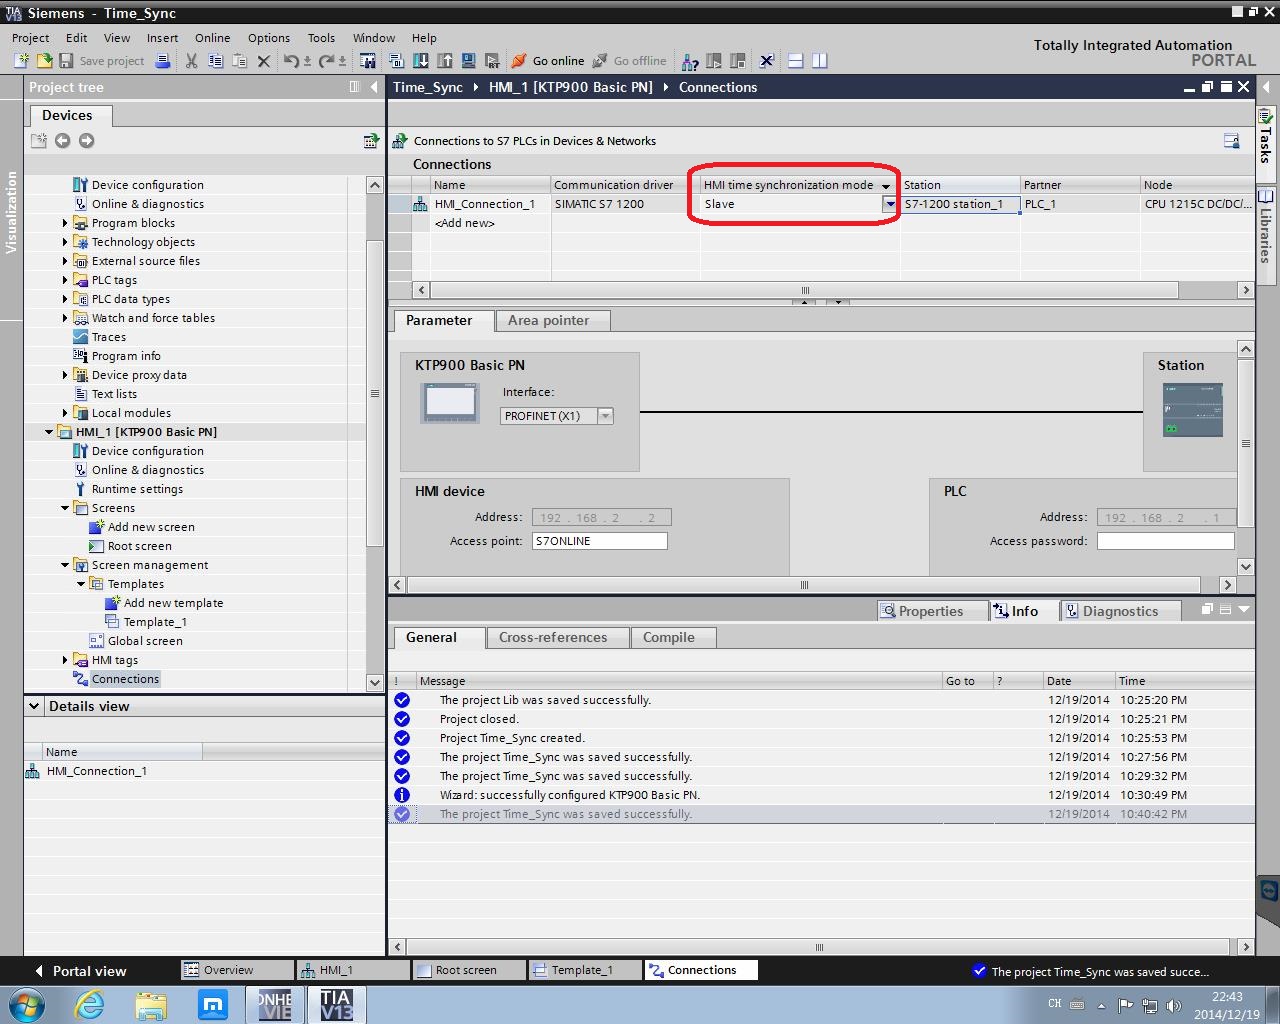The width and height of the screenshot is (1280, 1024).
Task: Click the Cut scissors icon
Action: (x=191, y=61)
